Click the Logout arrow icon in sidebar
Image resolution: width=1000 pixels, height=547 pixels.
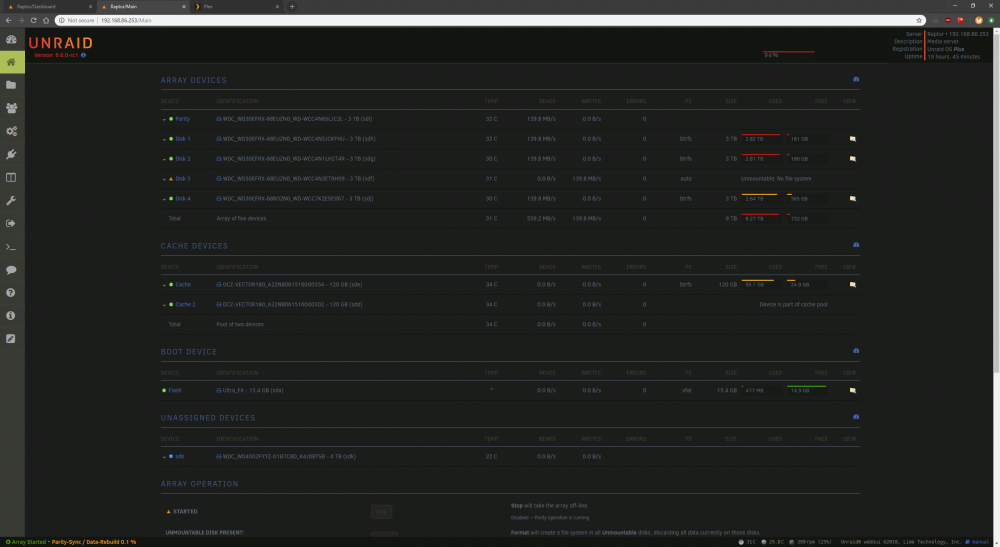11,223
